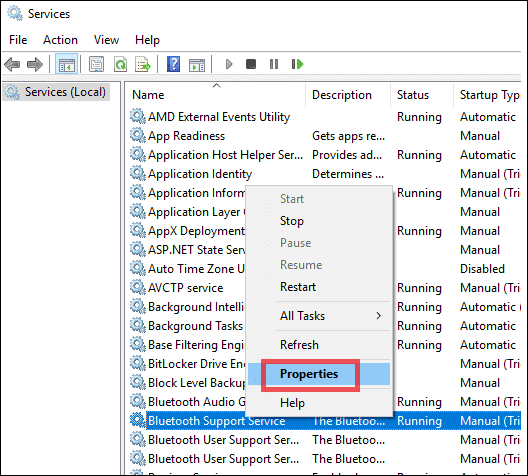Select the AMD External Events Utility service
The width and height of the screenshot is (528, 476).
219,117
